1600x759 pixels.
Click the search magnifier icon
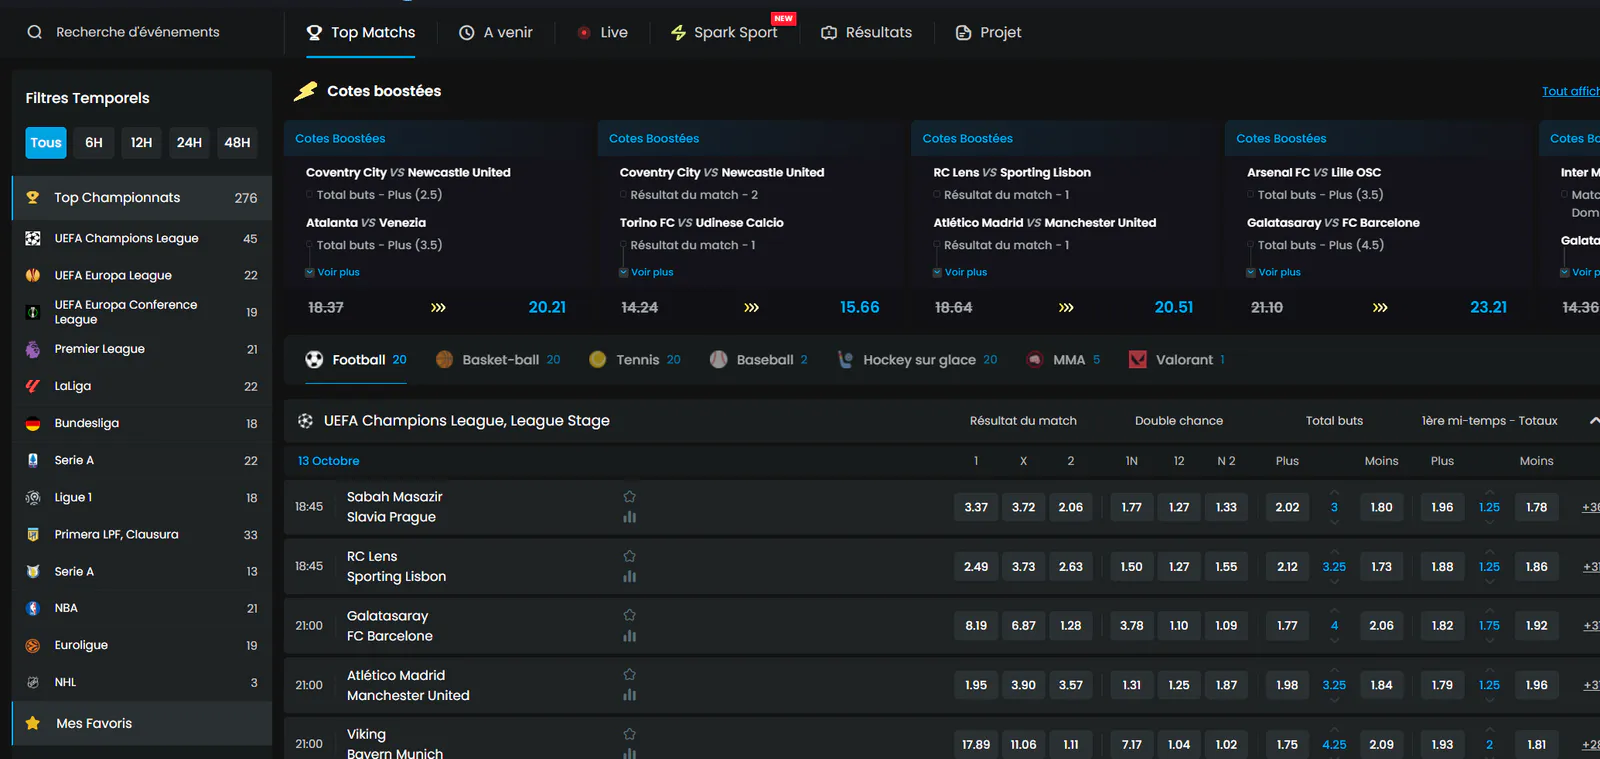(x=35, y=32)
